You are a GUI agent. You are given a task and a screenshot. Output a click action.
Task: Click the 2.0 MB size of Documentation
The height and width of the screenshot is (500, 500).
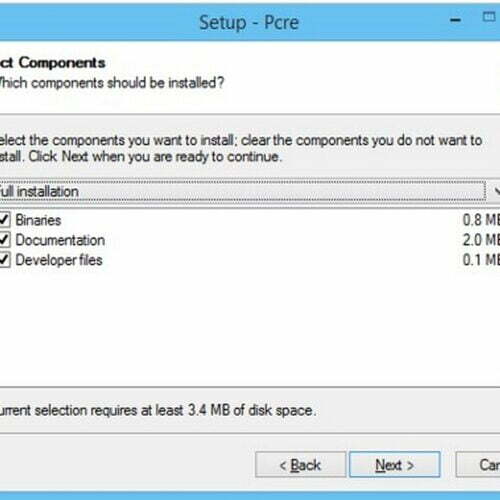[481, 240]
